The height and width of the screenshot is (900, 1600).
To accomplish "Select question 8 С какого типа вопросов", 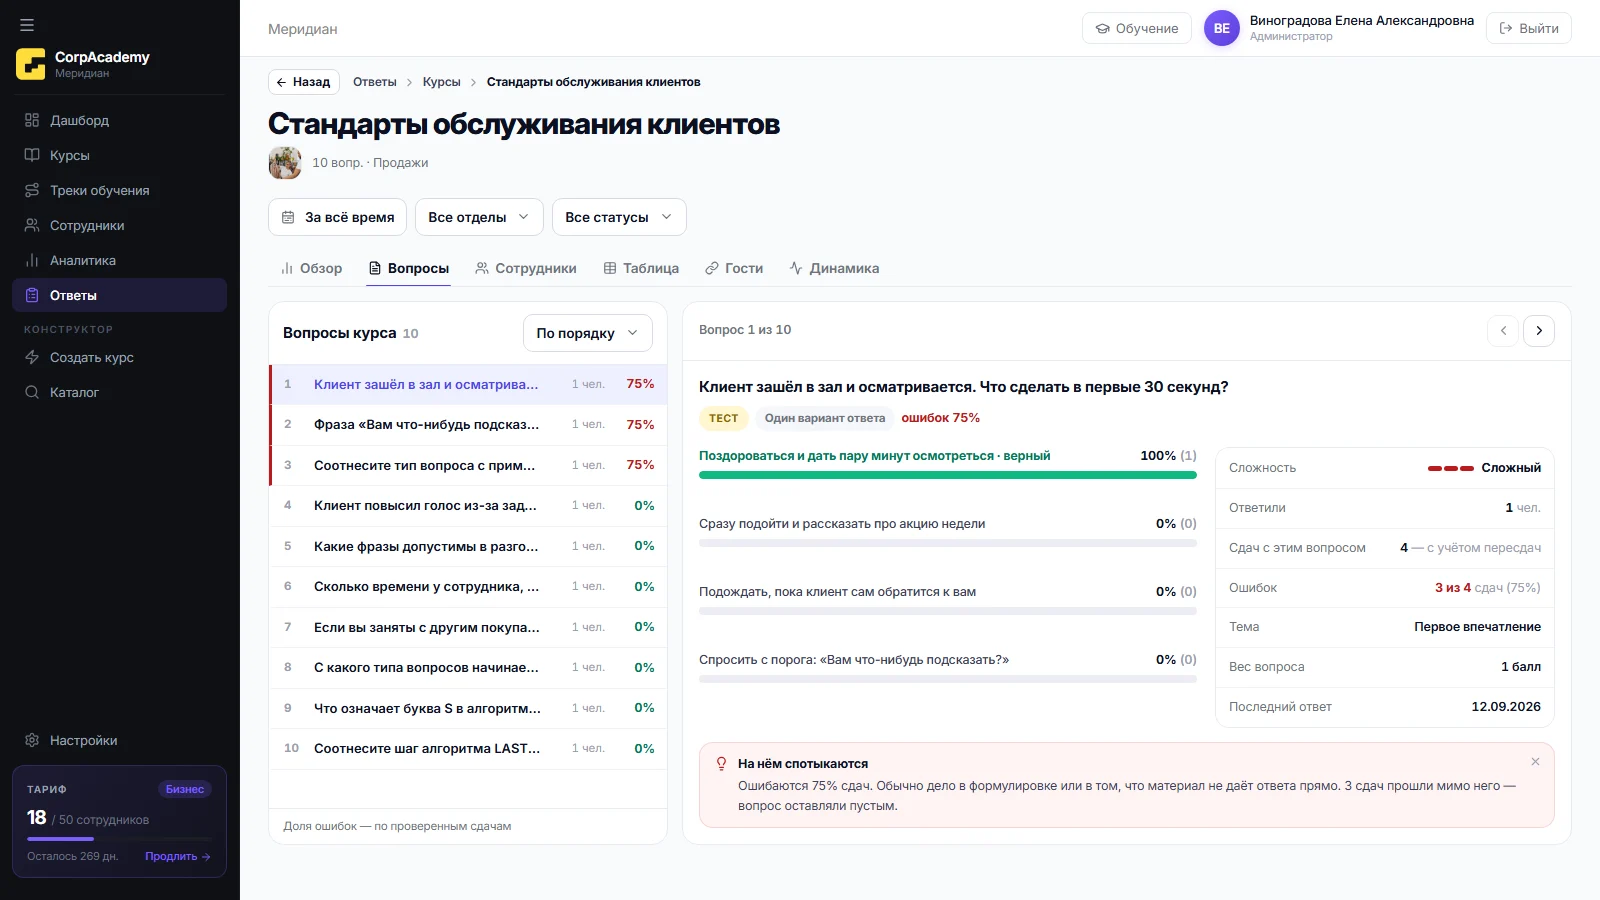I will 468,667.
